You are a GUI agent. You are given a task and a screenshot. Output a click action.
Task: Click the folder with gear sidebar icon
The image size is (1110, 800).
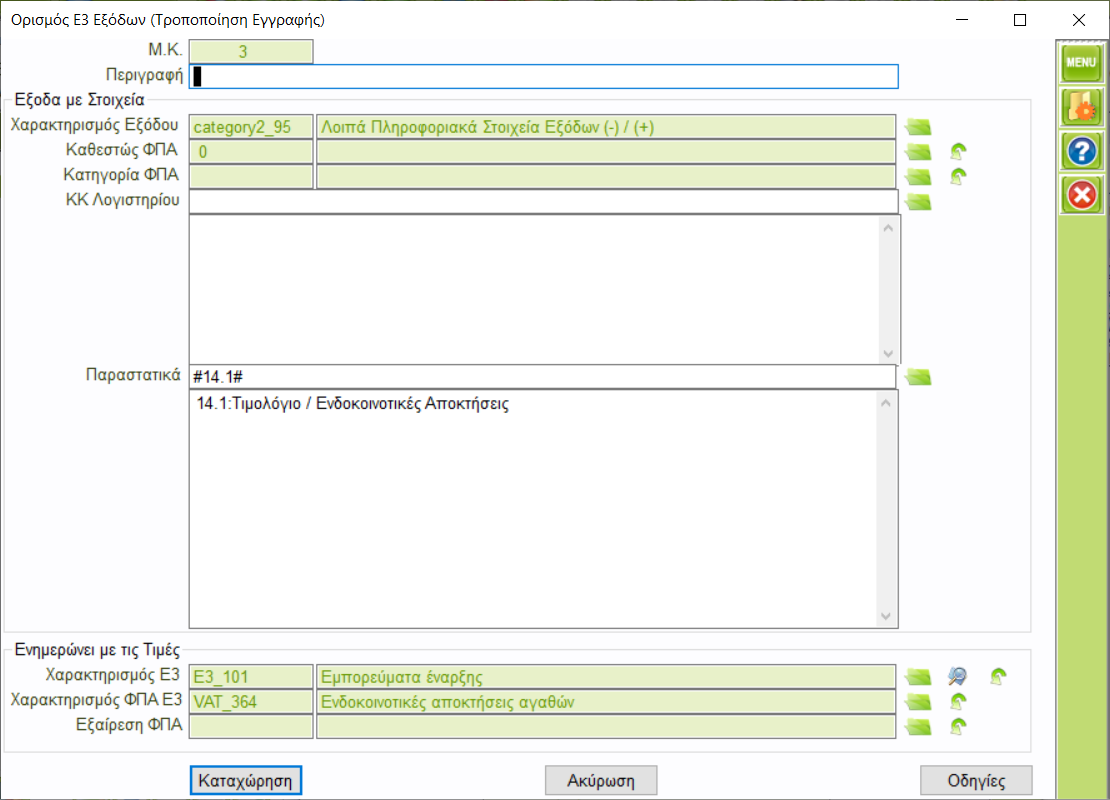1081,107
